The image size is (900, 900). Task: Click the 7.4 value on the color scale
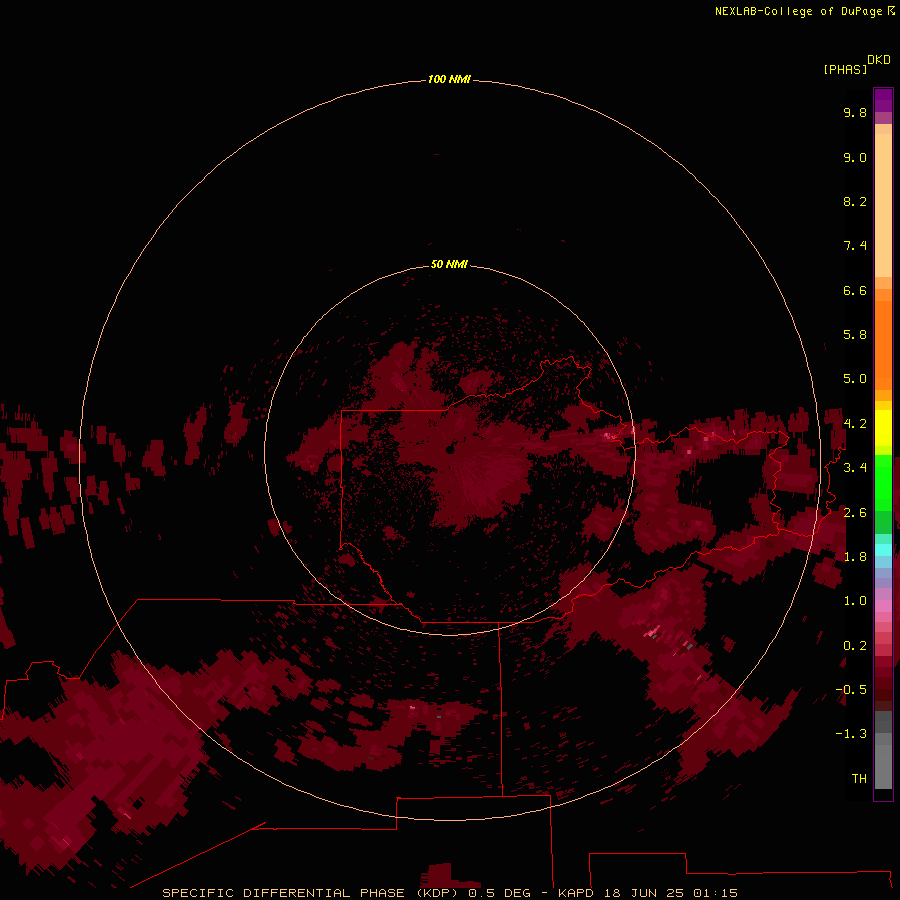pos(855,246)
